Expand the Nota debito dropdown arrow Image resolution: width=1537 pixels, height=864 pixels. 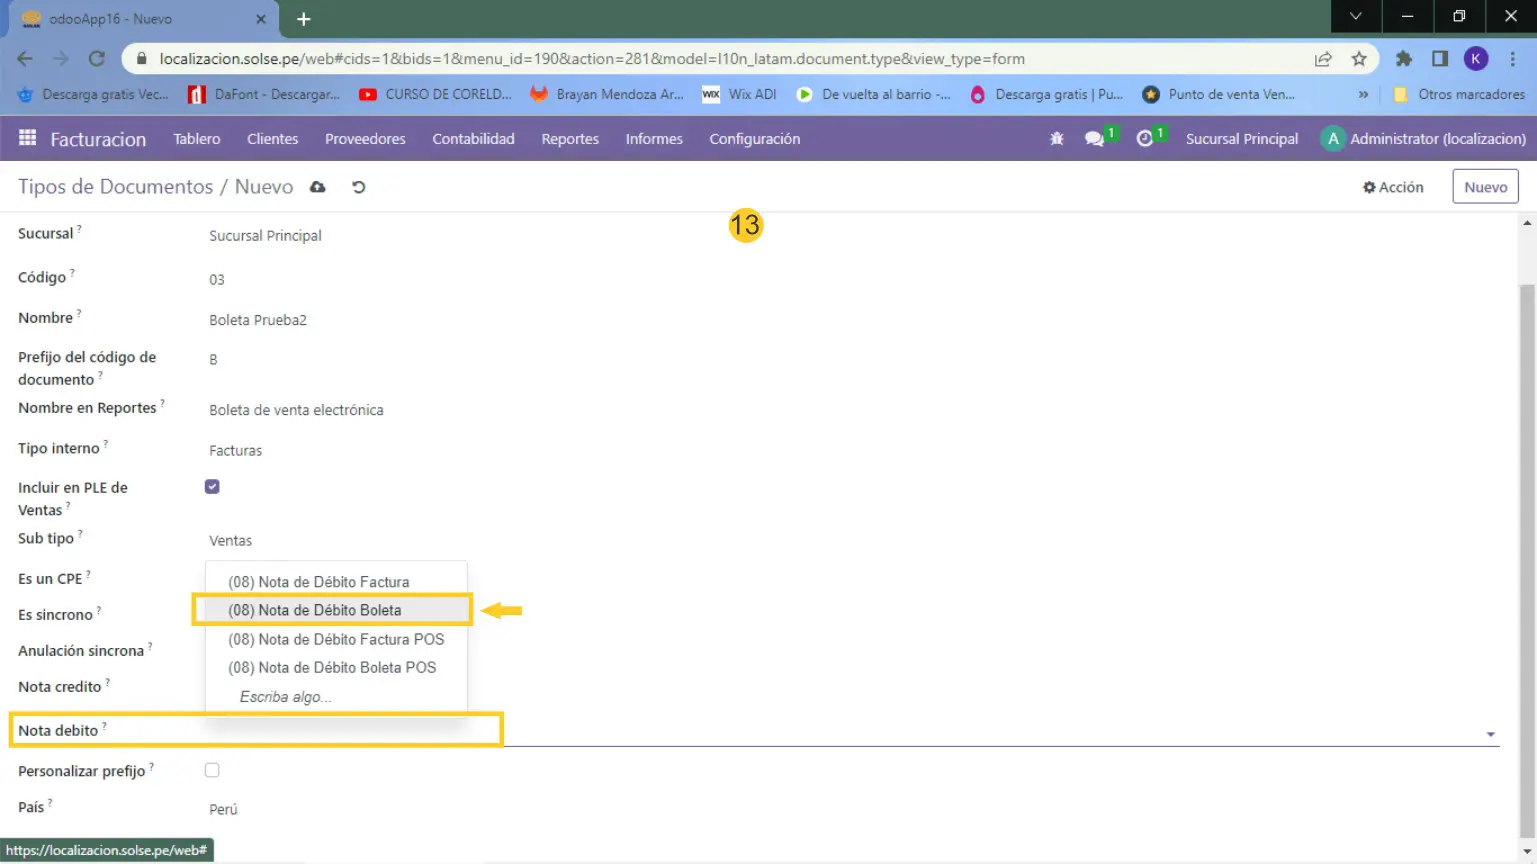point(1490,734)
